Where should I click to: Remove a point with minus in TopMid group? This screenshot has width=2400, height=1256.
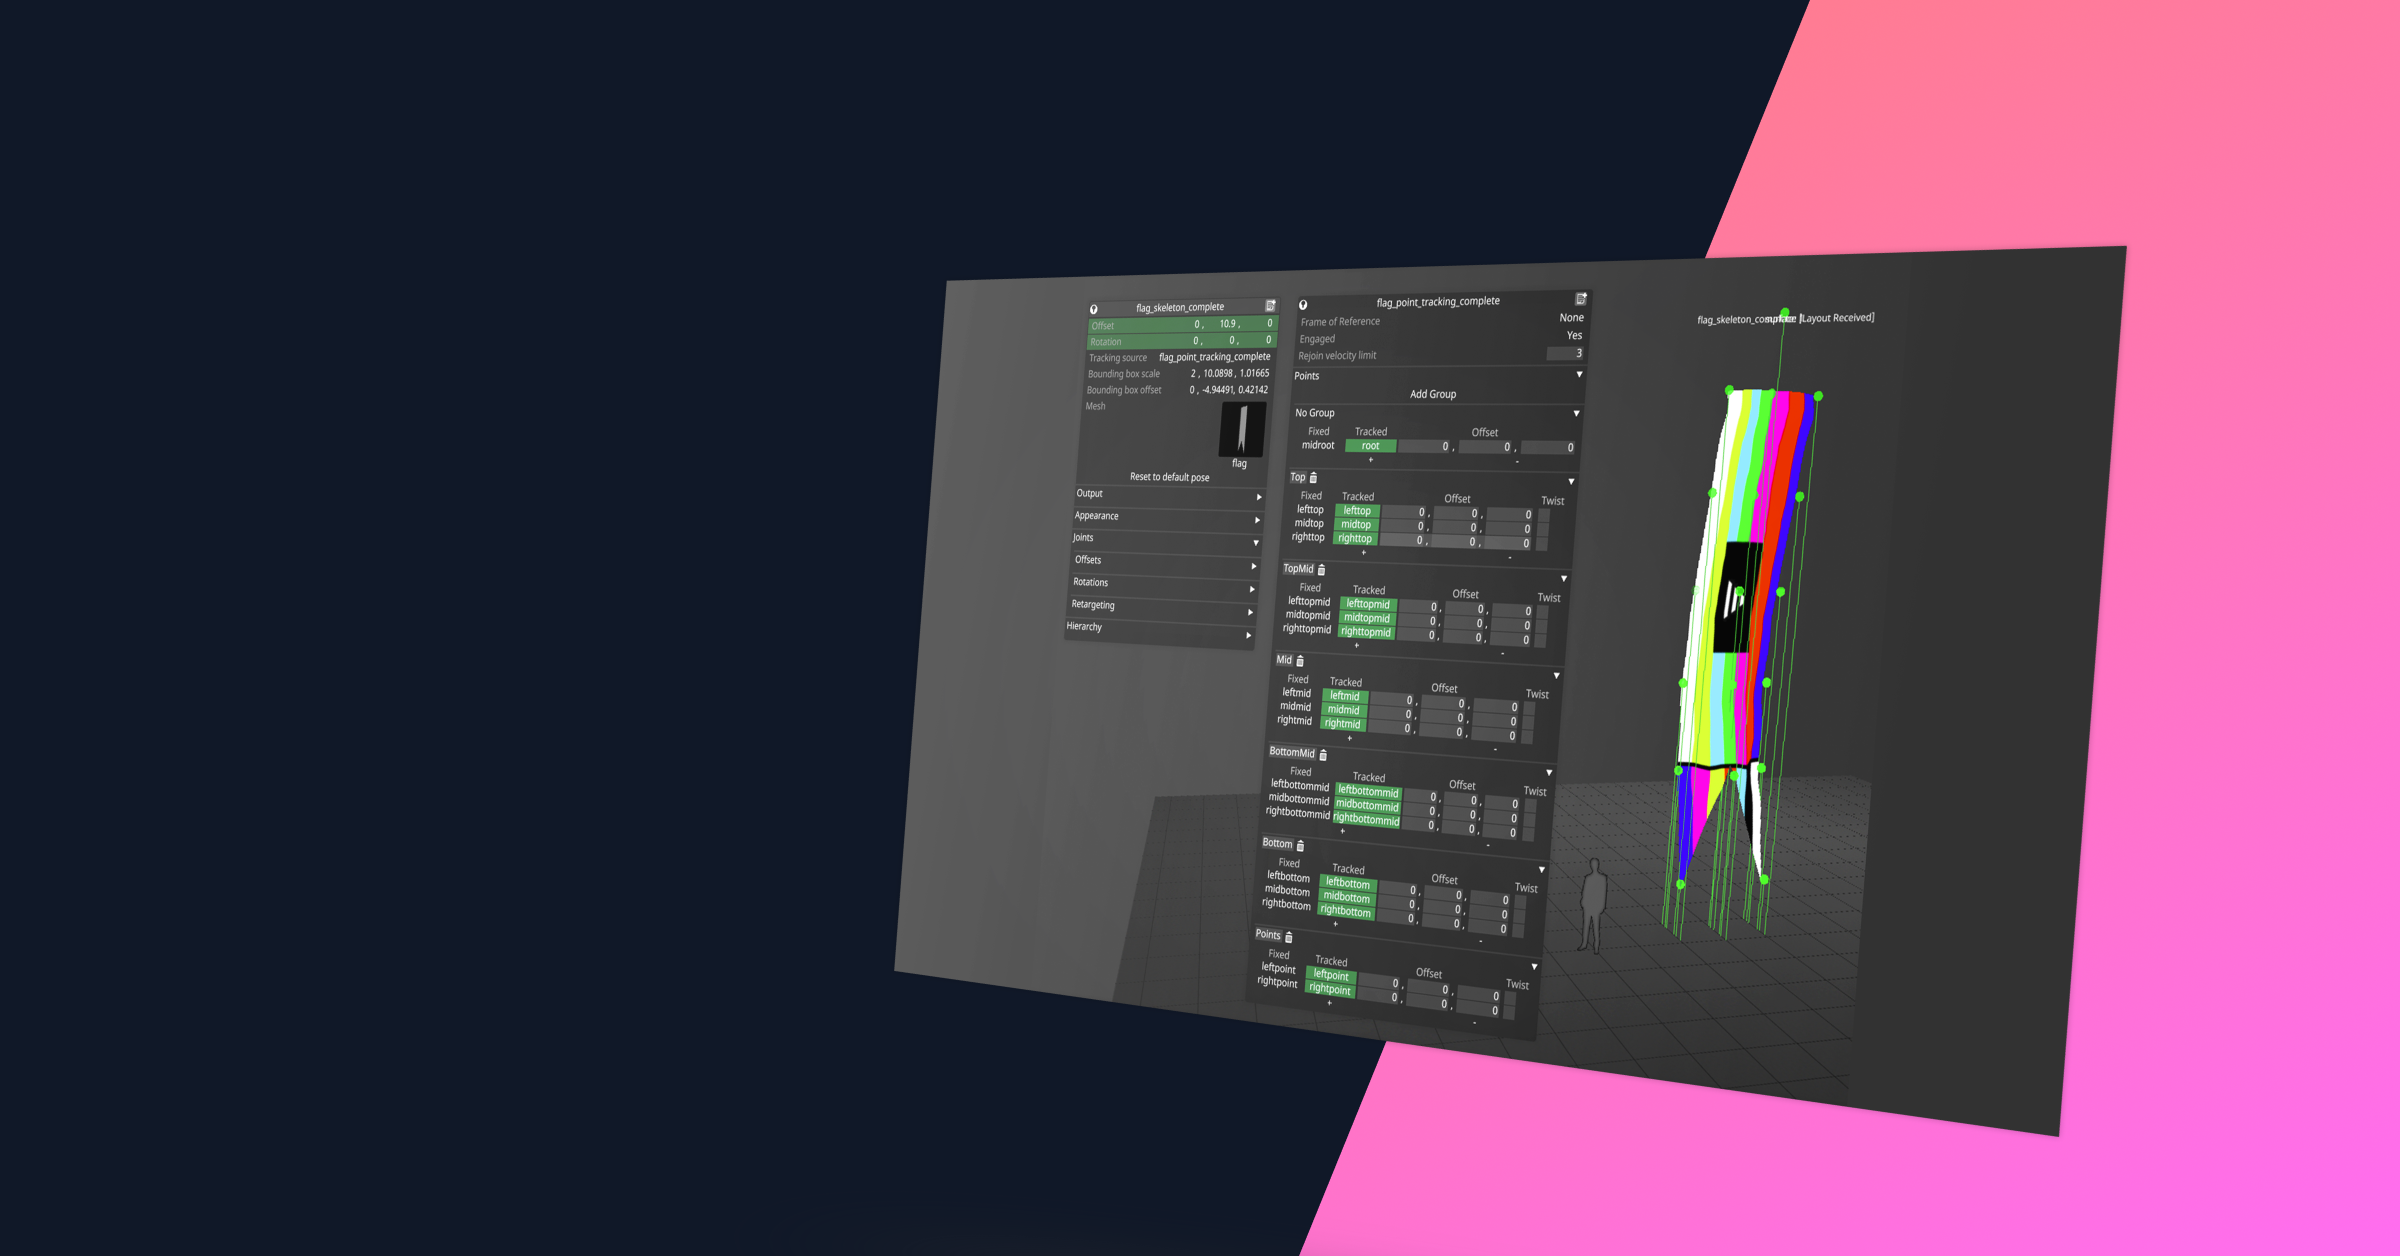(1502, 653)
